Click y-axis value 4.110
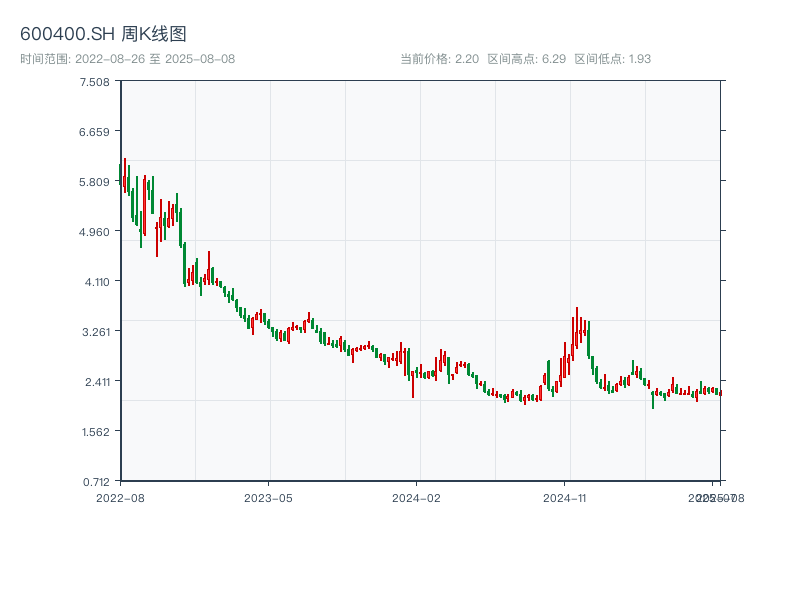This screenshot has width=800, height=600. [x=97, y=282]
